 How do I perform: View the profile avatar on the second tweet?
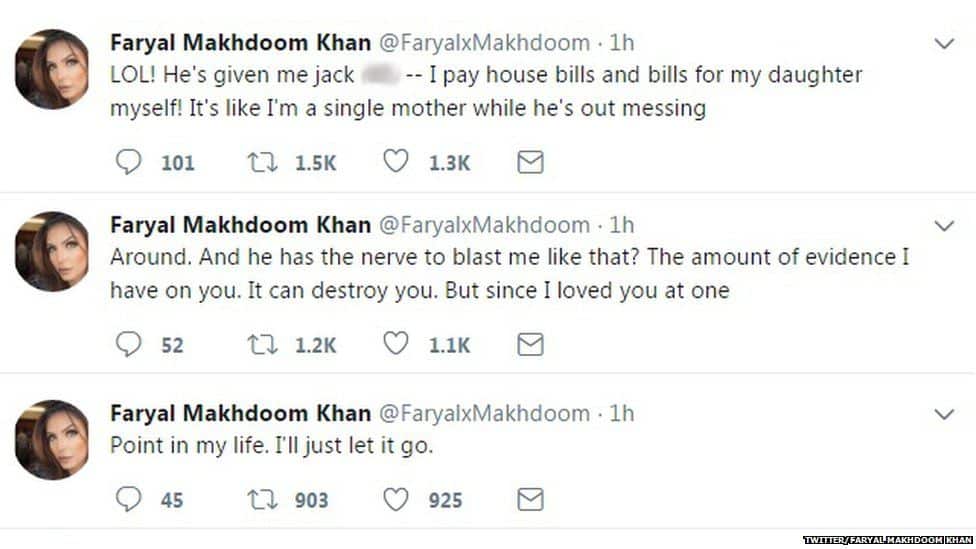pos(52,251)
